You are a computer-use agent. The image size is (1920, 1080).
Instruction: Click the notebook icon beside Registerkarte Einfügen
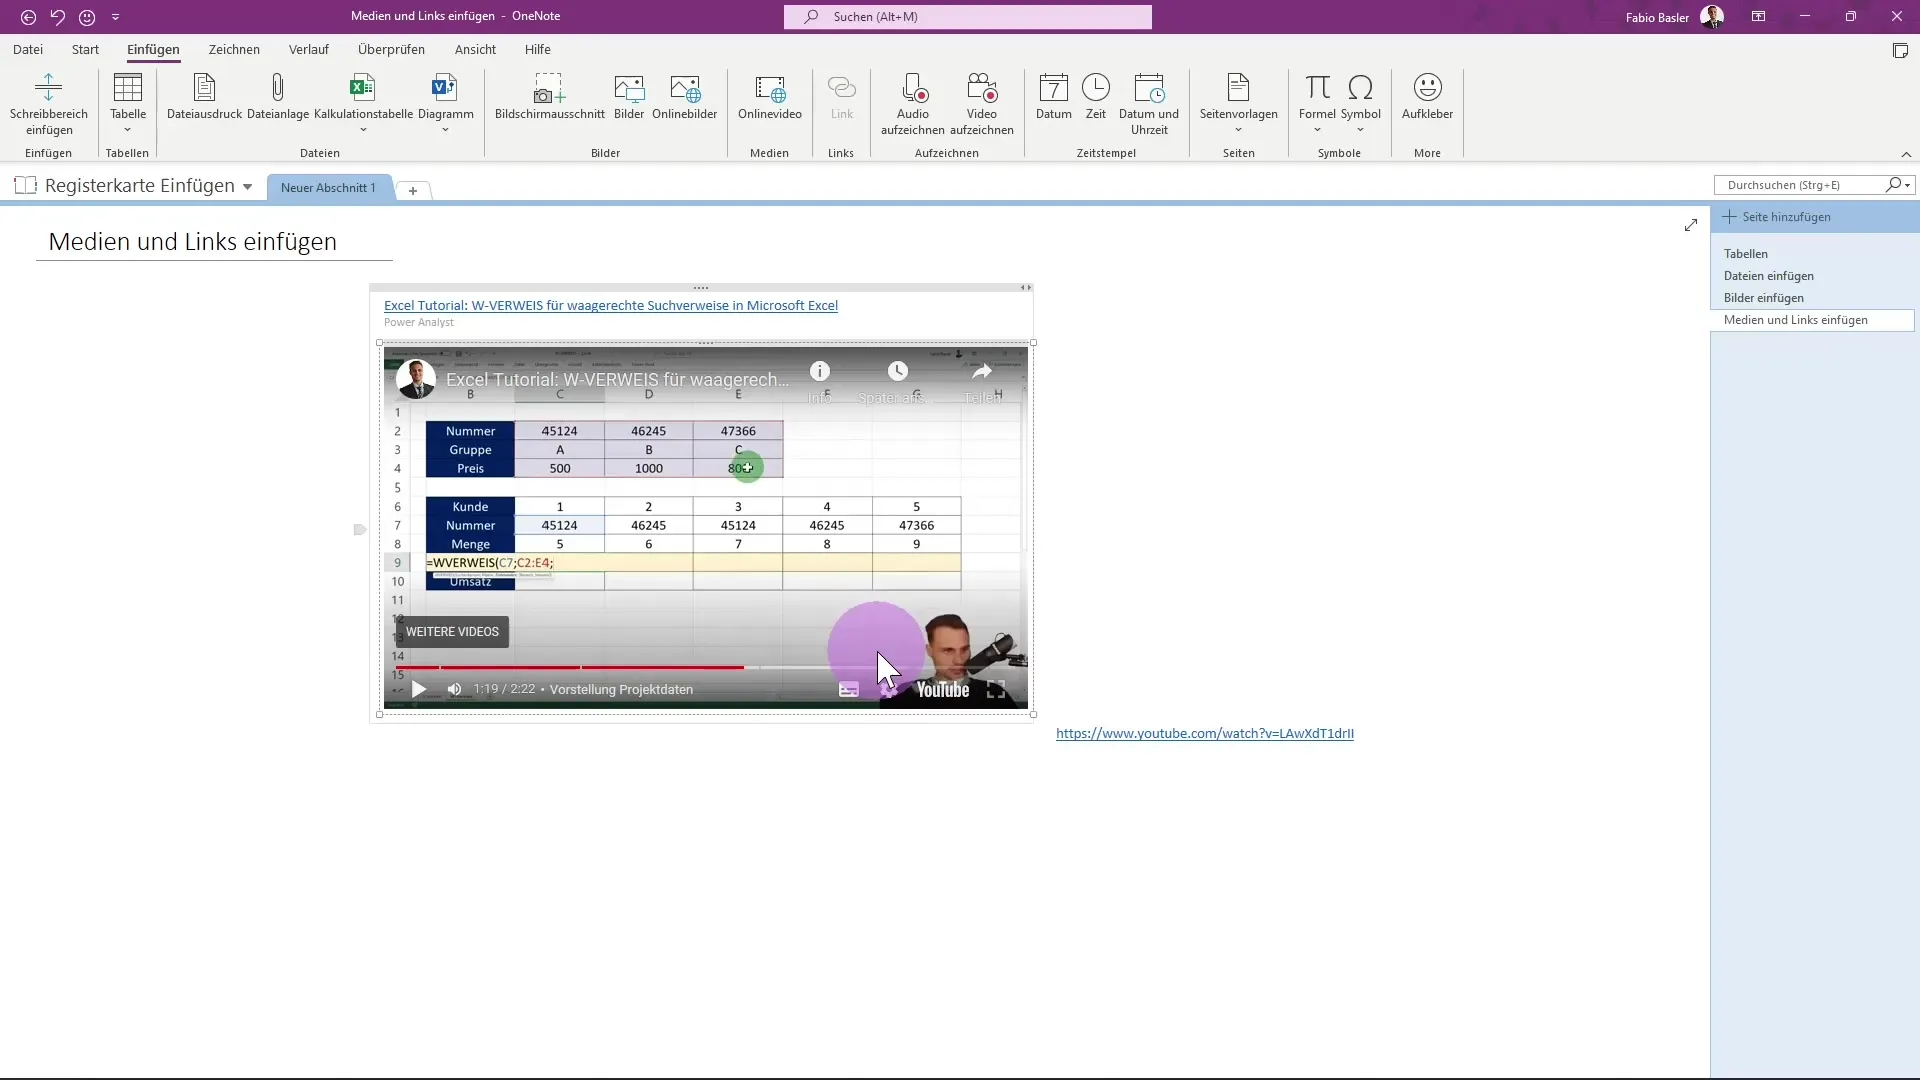(x=26, y=185)
